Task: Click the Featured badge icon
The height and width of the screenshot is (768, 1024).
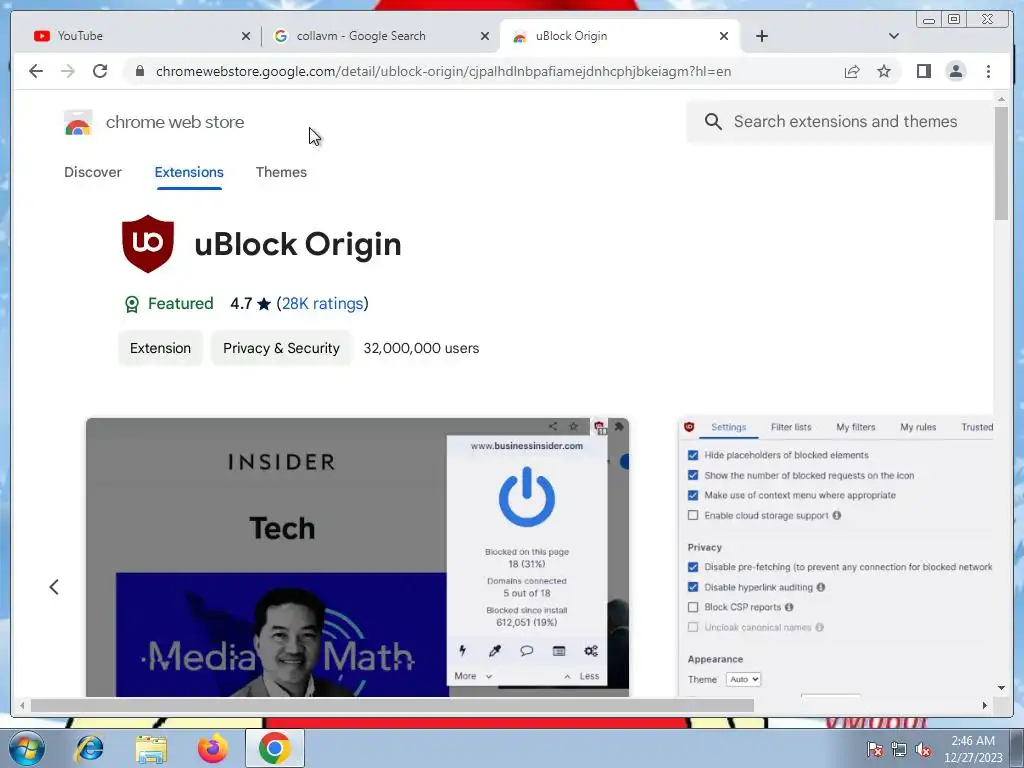Action: click(132, 304)
